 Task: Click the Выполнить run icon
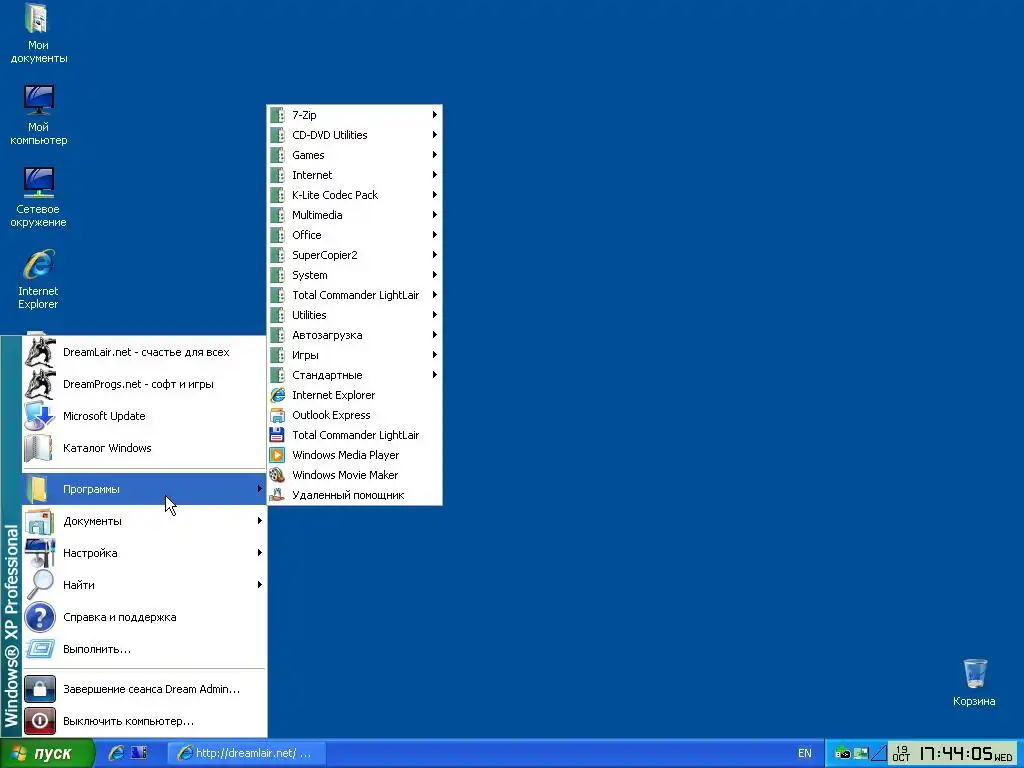40,649
